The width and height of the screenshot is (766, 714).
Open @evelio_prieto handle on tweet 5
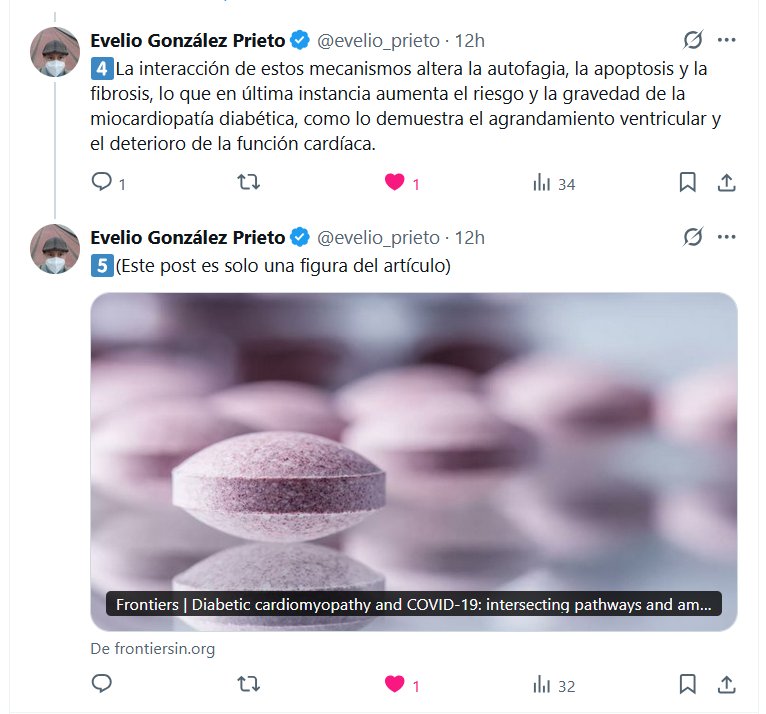[x=378, y=238]
